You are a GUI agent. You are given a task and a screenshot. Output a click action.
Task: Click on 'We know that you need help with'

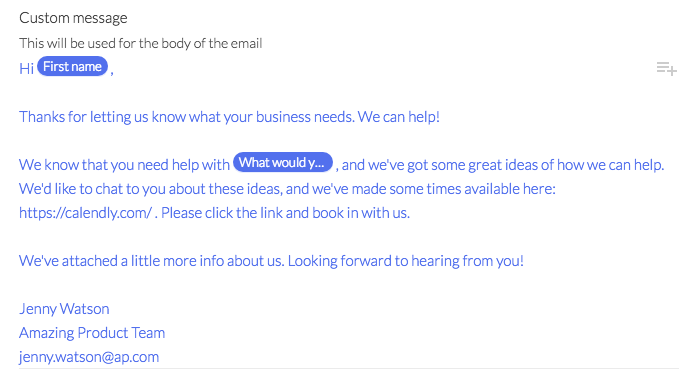pos(124,165)
